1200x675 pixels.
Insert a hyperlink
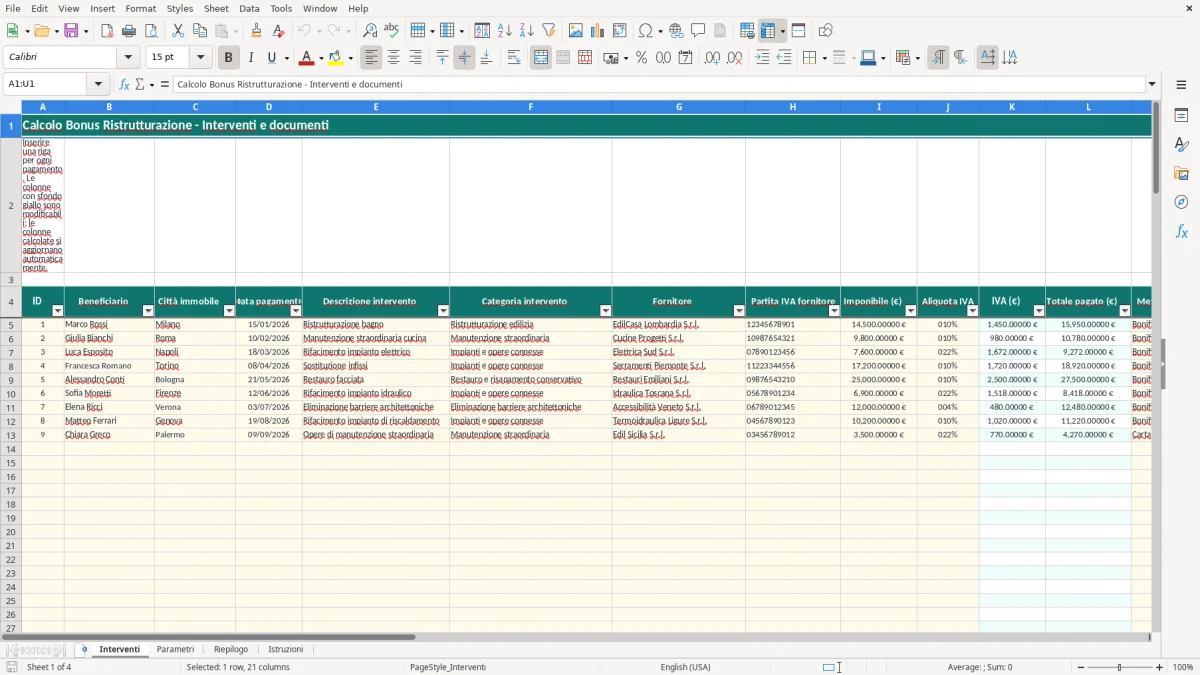[676, 31]
